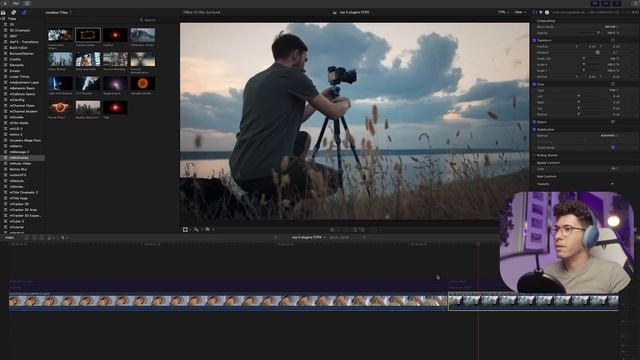Image resolution: width=640 pixels, height=360 pixels.
Task: Click the import media icon at top left
Action: [5, 3]
